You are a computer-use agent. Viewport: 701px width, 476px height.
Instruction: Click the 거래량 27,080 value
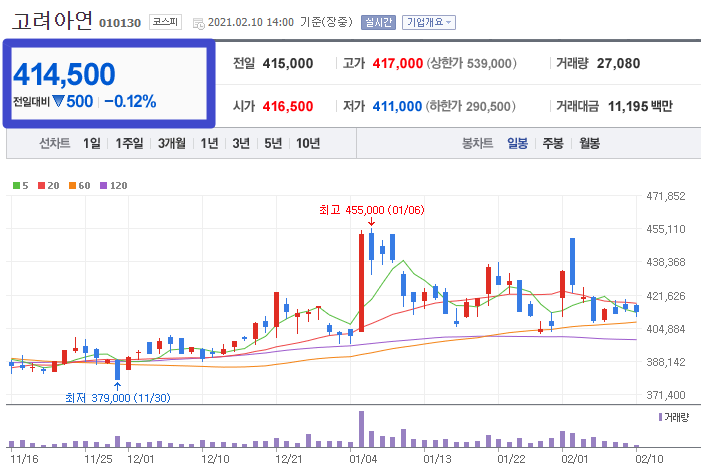click(618, 63)
